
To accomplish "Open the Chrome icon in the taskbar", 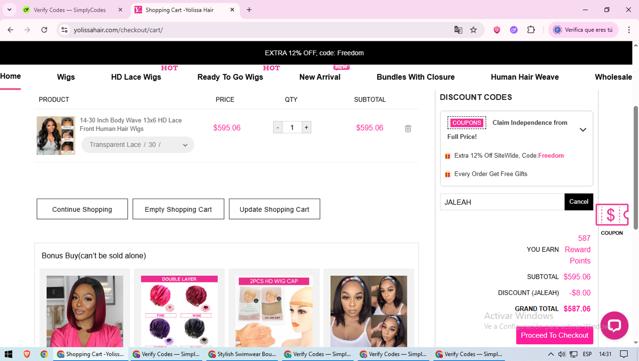I will tap(44, 354).
